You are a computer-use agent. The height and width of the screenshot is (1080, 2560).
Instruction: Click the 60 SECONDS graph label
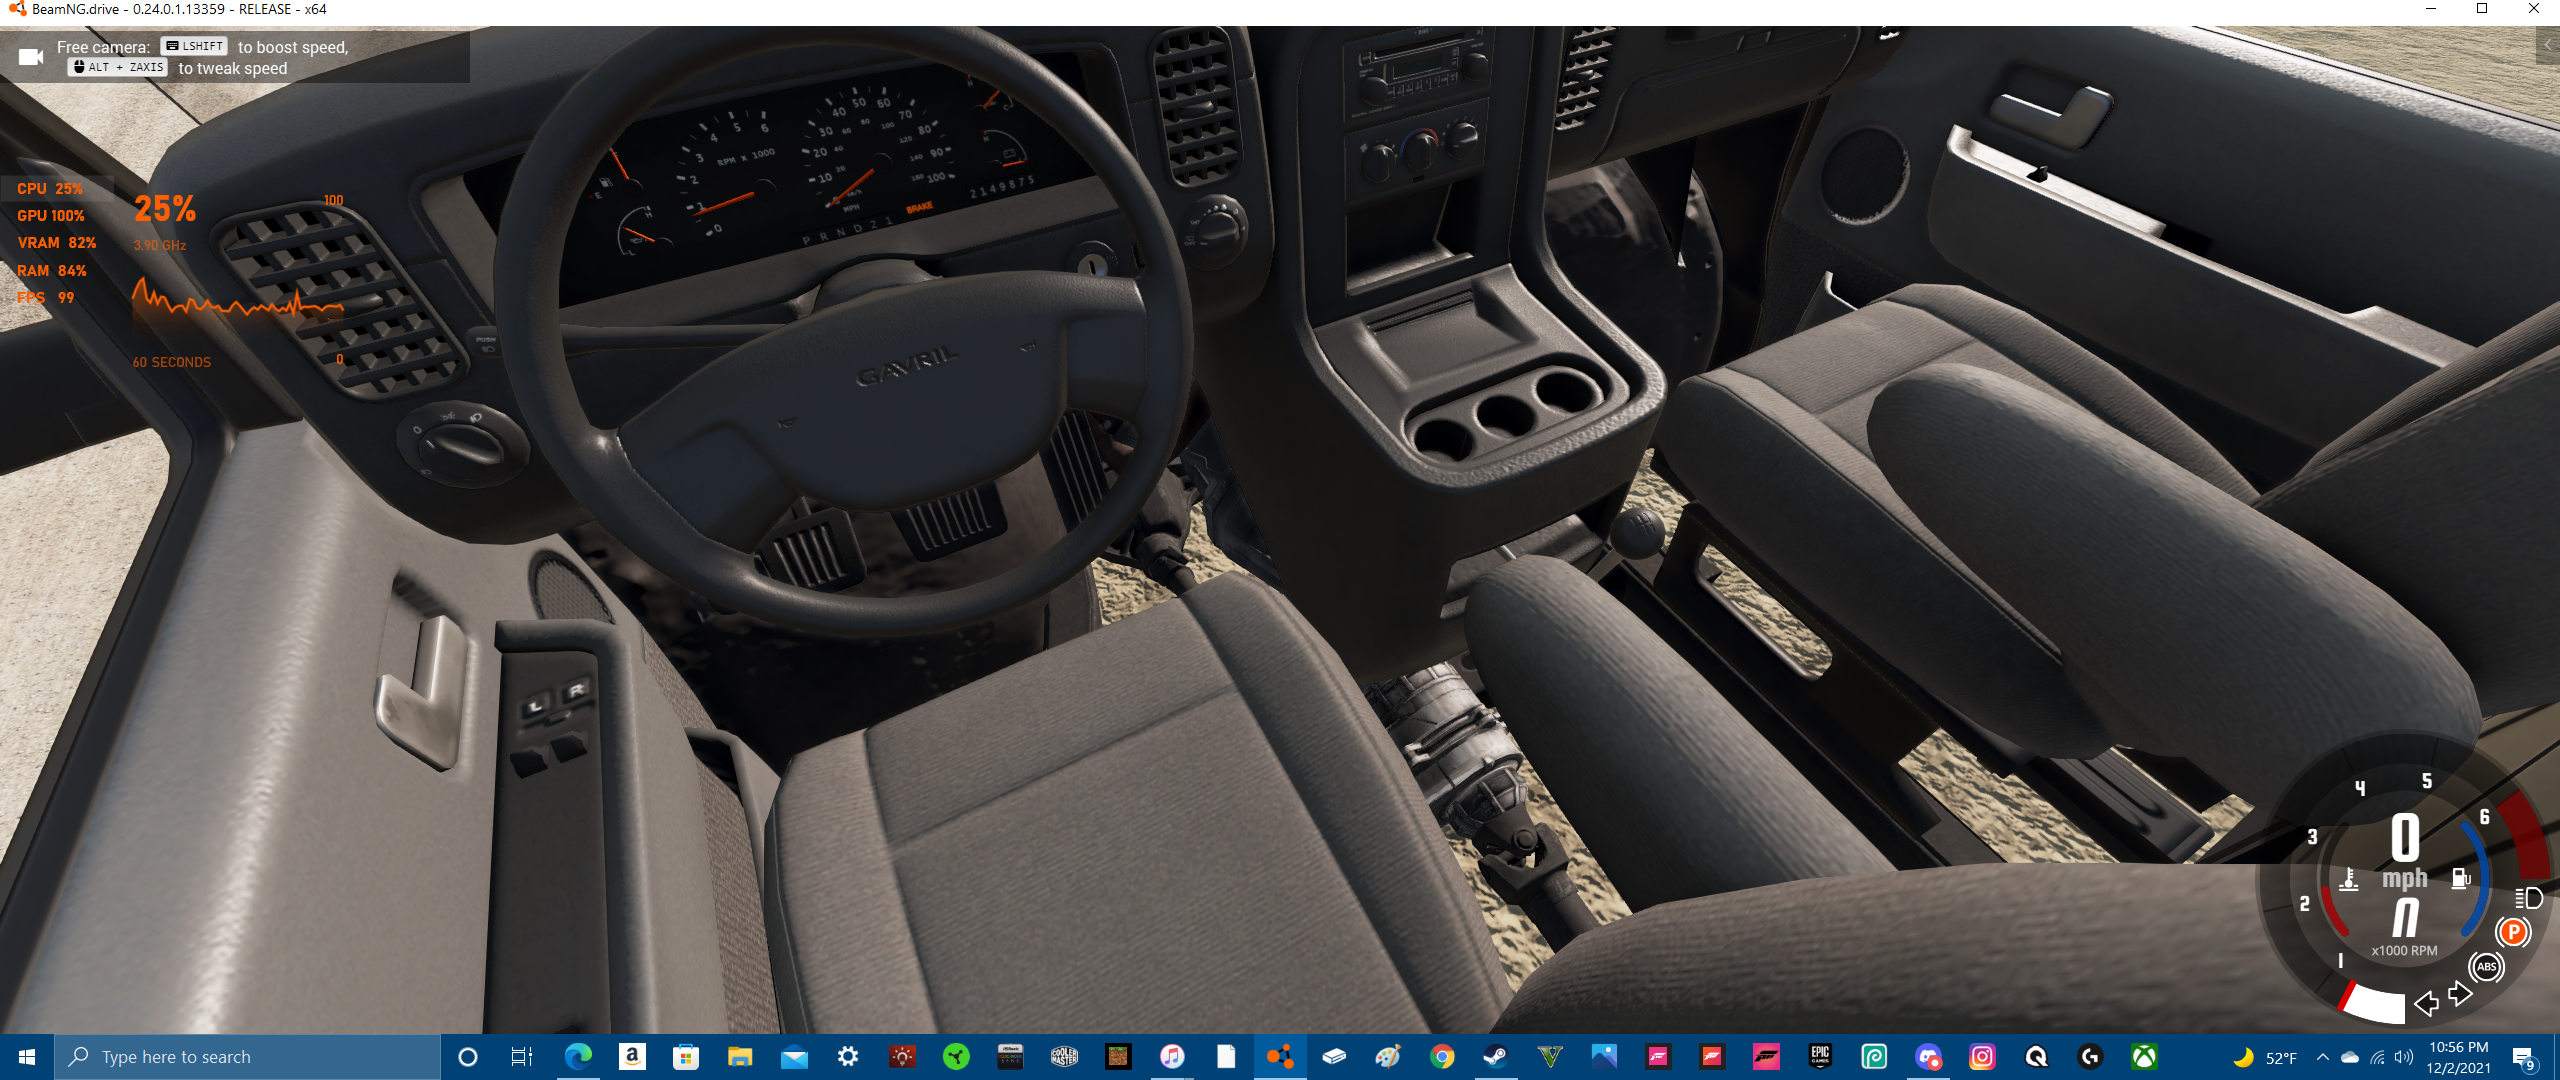pos(172,363)
